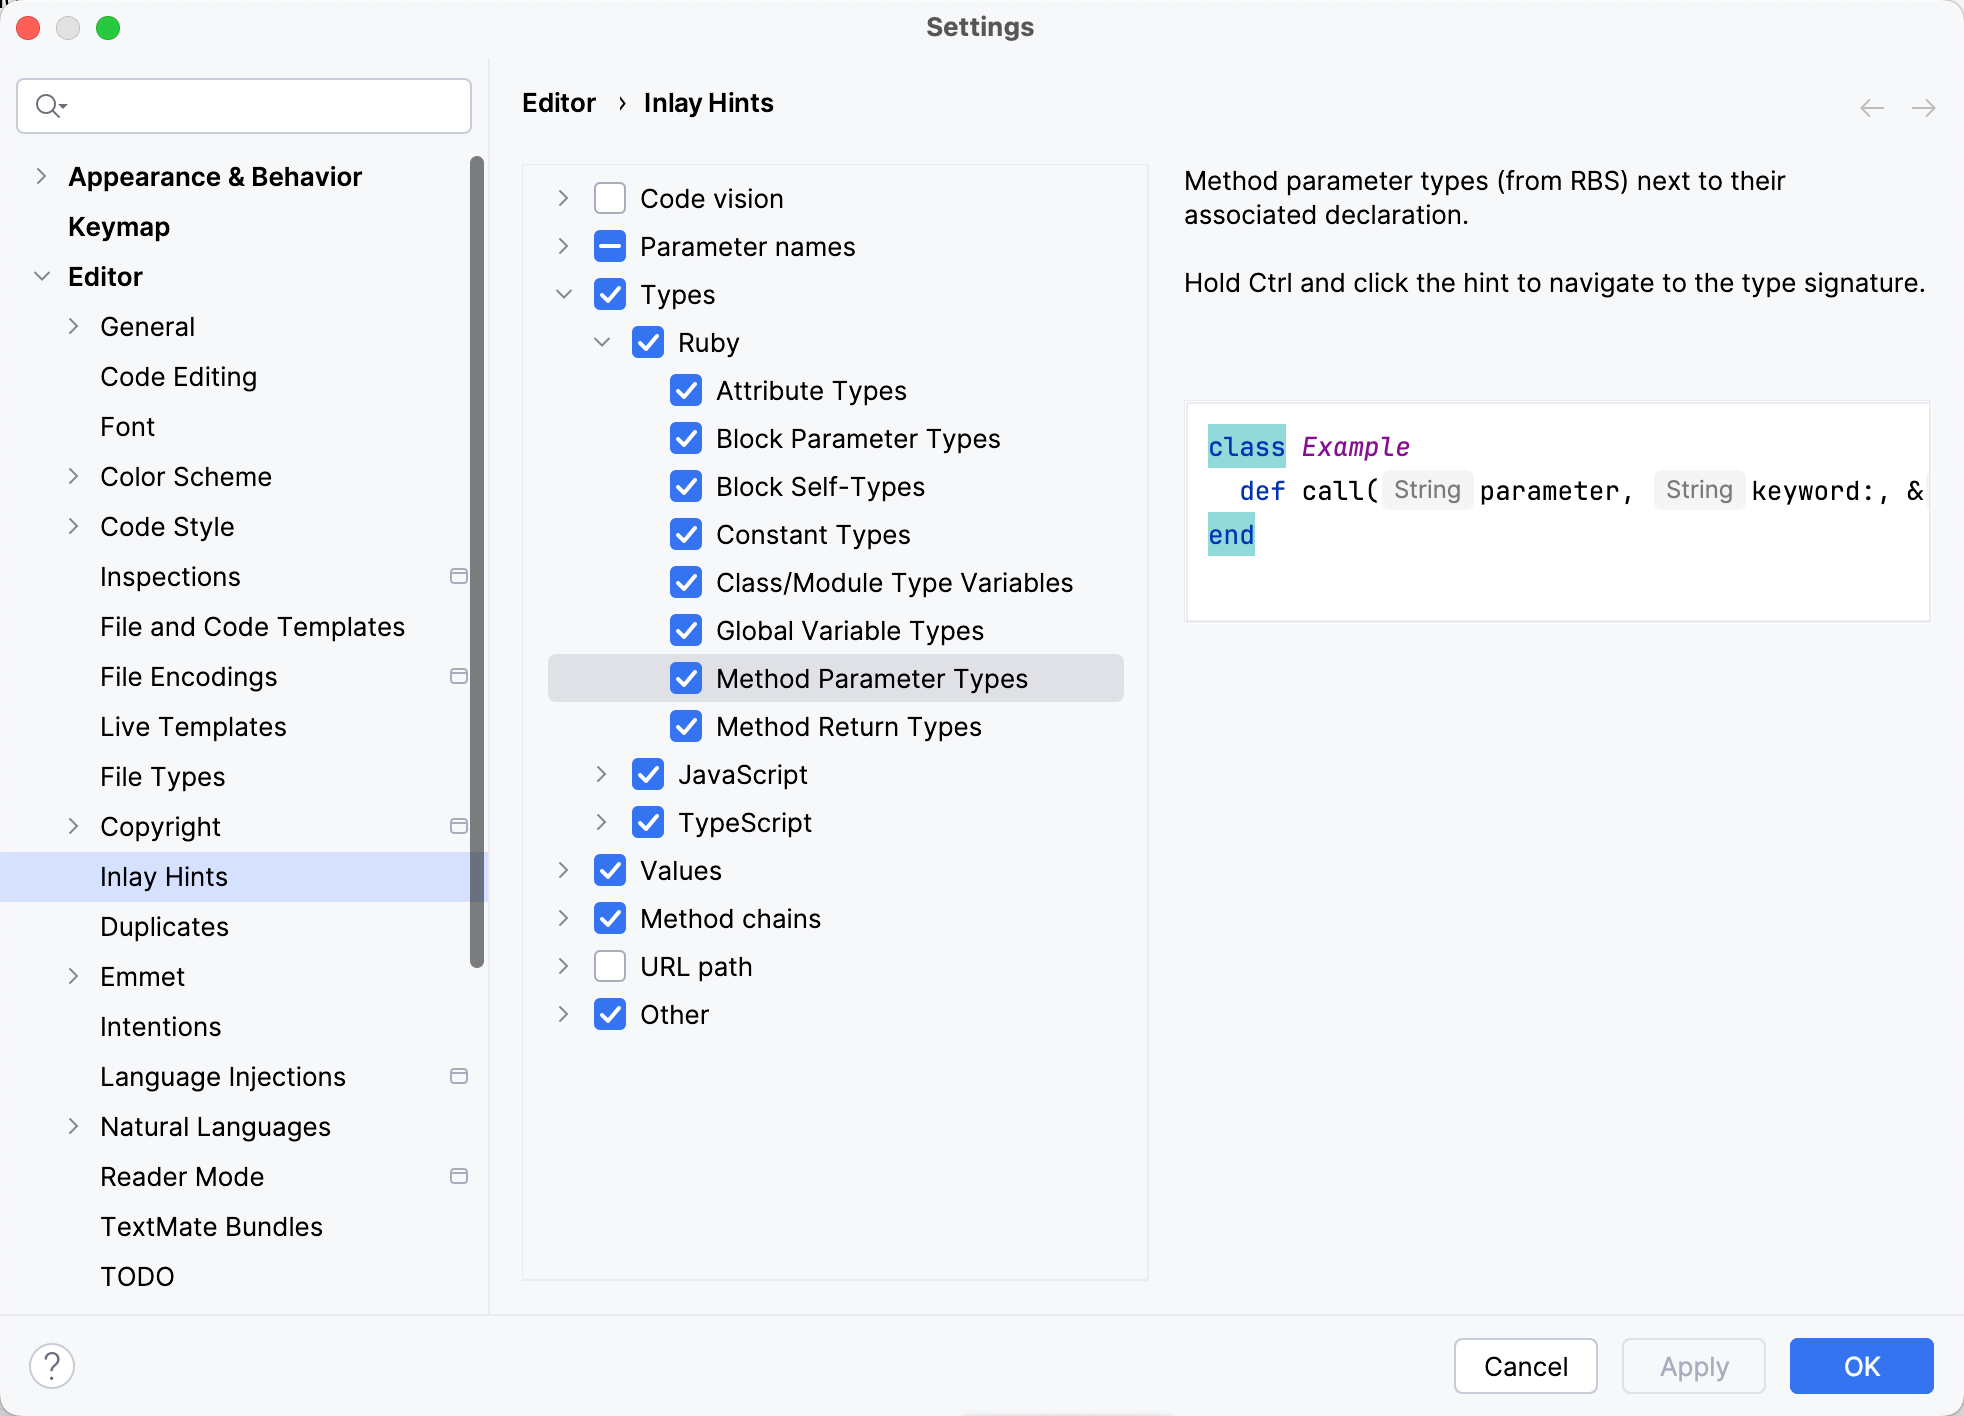Screen dimensions: 1964x1416
Task: Click the forward navigation arrow icon
Action: pos(1923,106)
